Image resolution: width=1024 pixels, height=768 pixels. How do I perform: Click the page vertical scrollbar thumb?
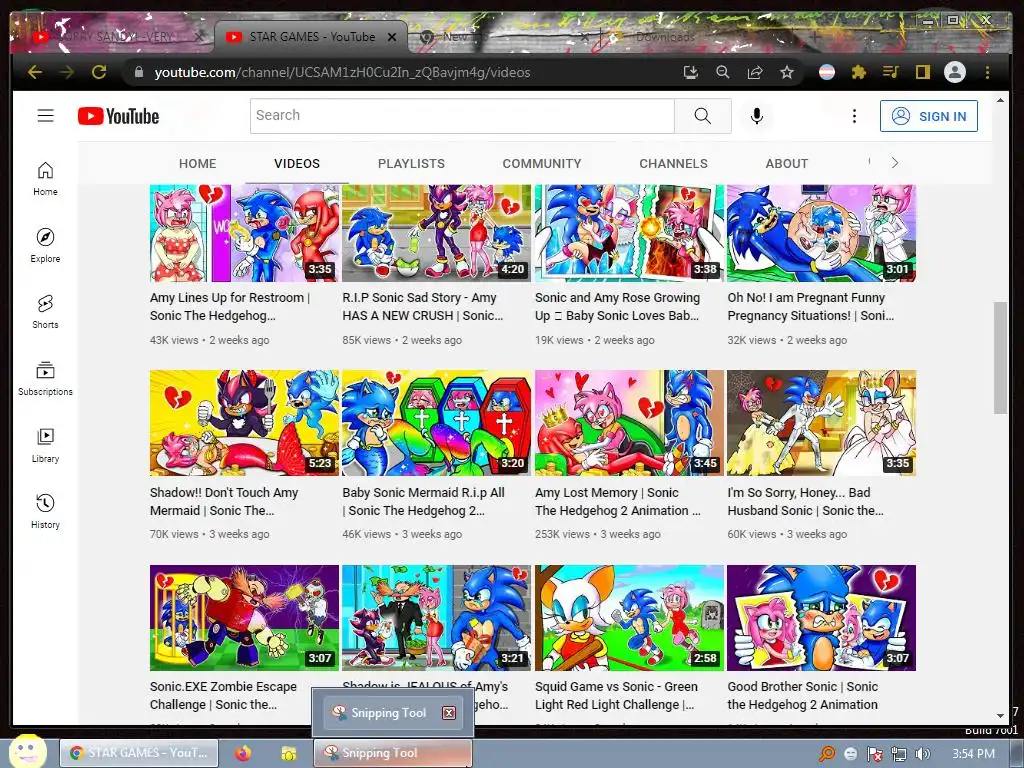1000,357
